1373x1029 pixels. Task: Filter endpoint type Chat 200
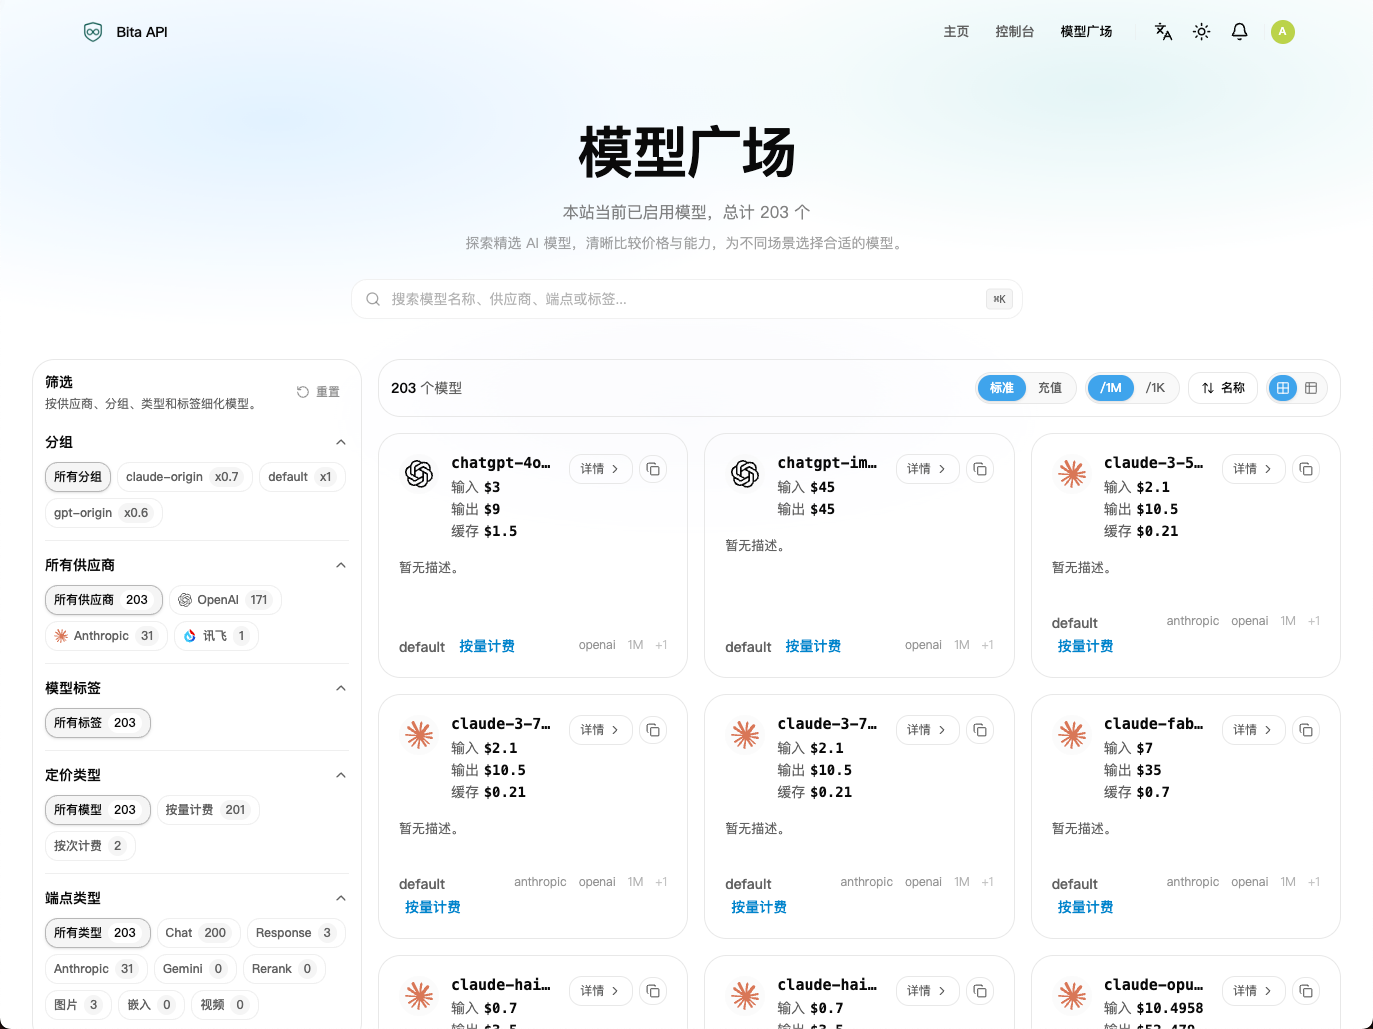coord(197,933)
